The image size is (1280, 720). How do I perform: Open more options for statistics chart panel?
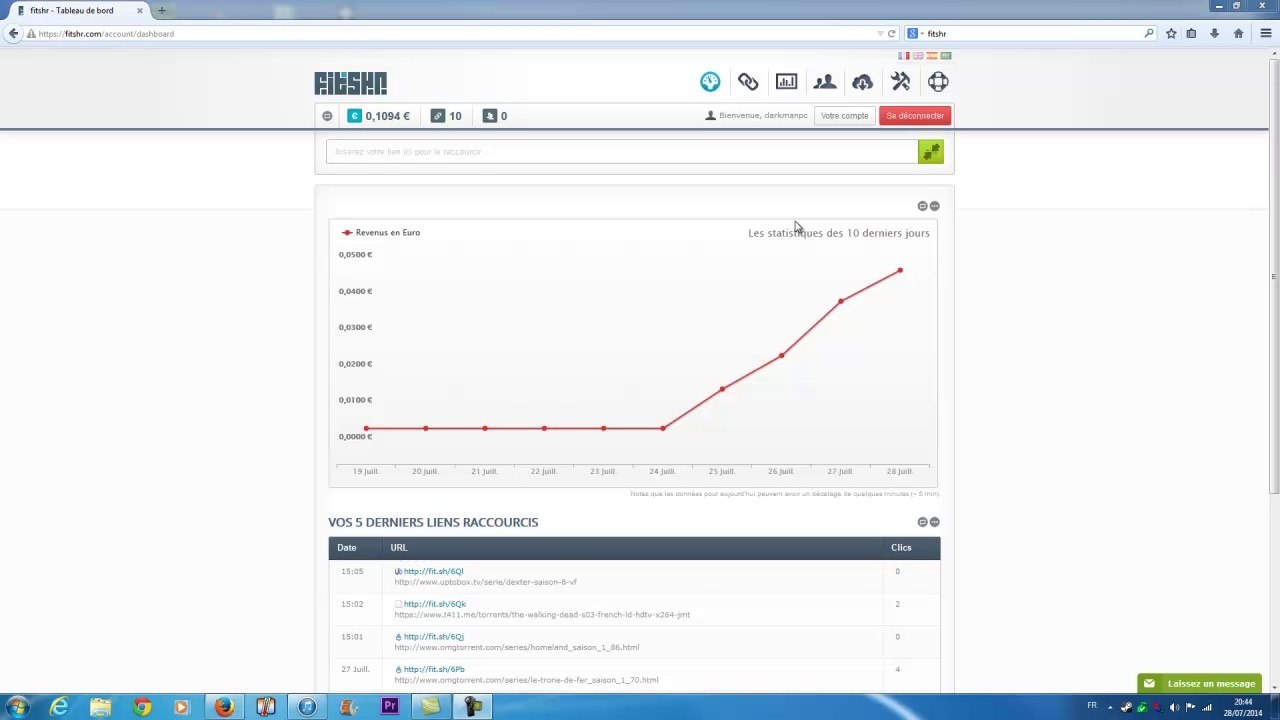tap(935, 206)
